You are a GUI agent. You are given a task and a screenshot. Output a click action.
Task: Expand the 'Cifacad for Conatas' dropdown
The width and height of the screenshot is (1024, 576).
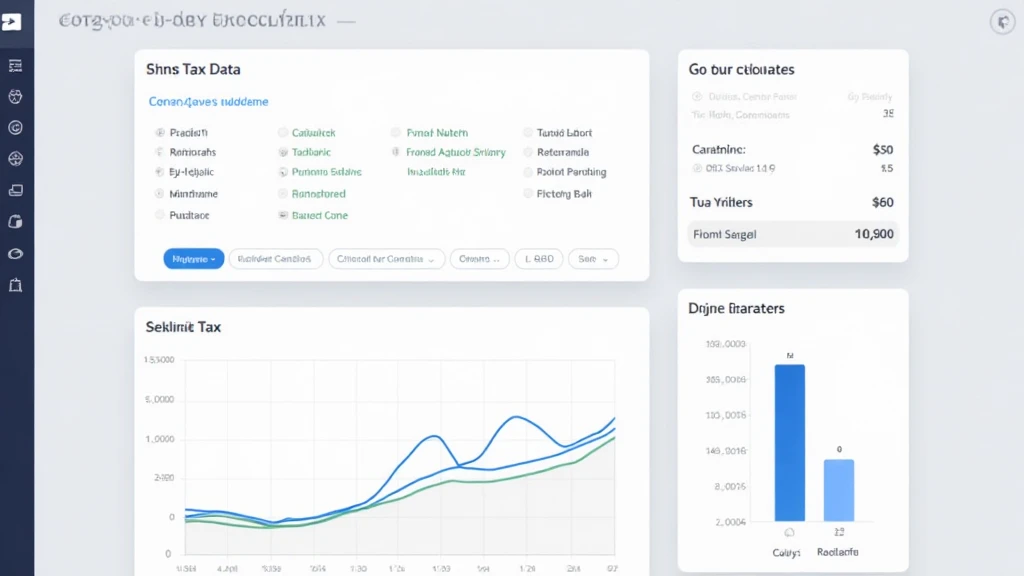click(386, 259)
